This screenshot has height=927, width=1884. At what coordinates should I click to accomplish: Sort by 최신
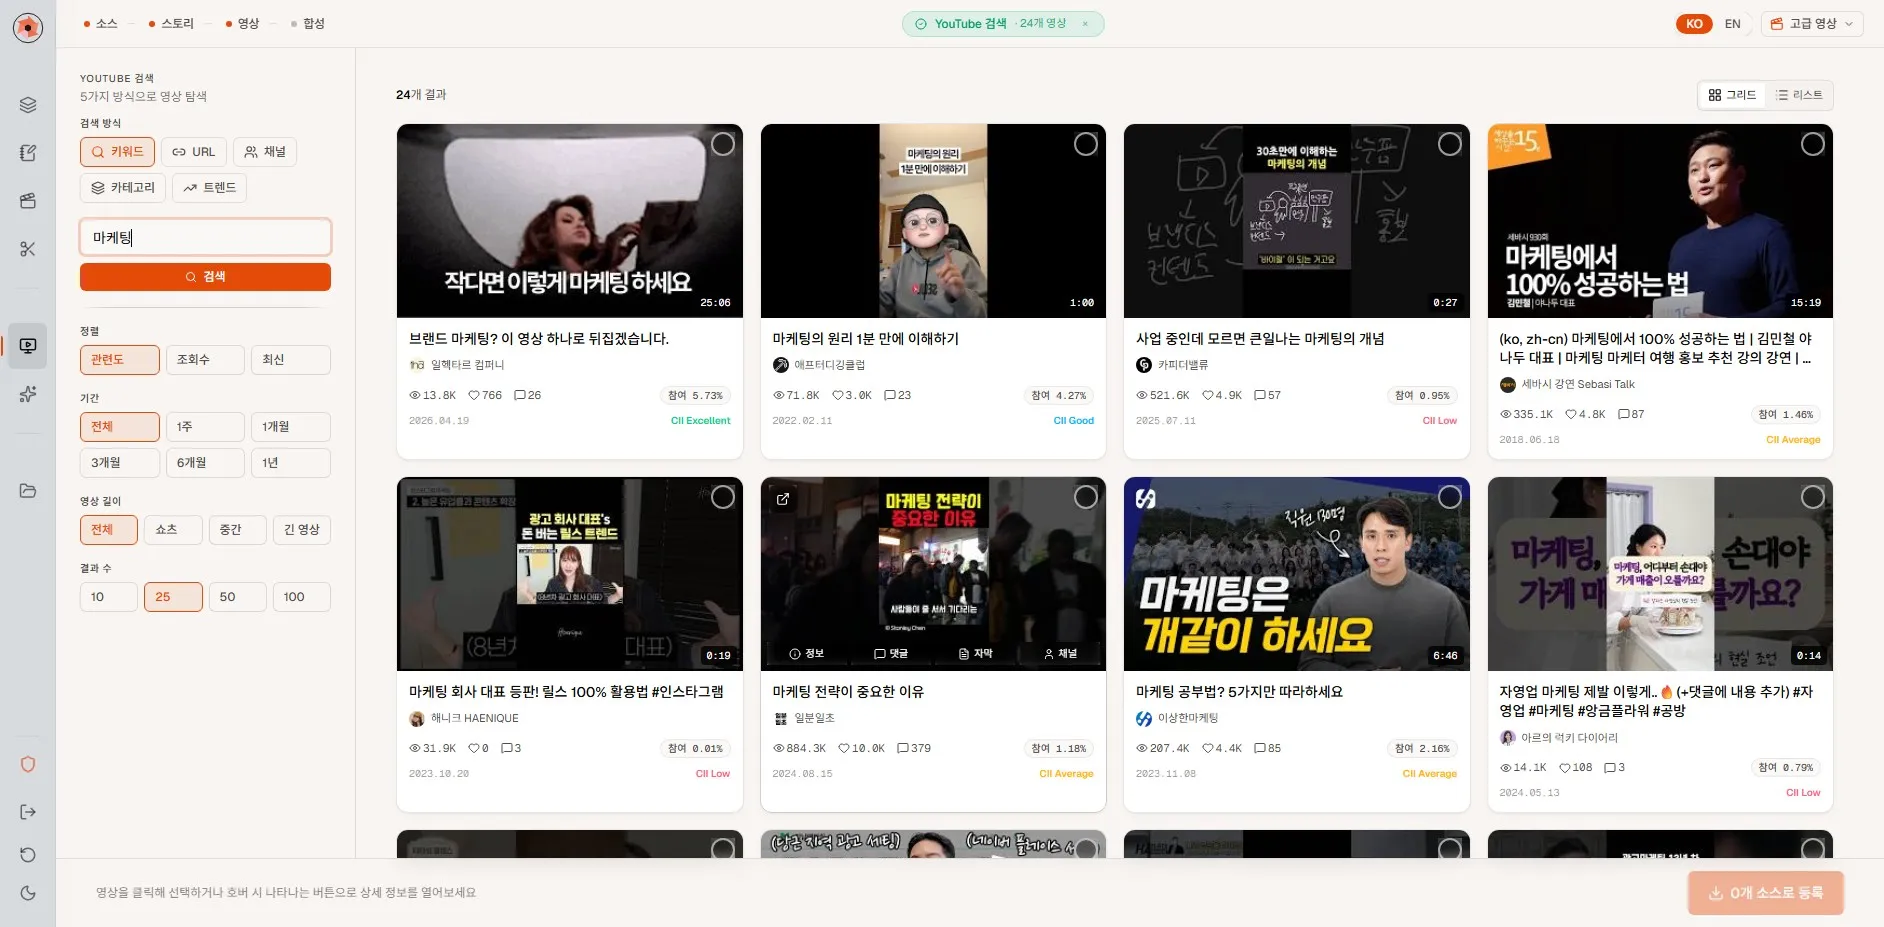click(x=290, y=360)
